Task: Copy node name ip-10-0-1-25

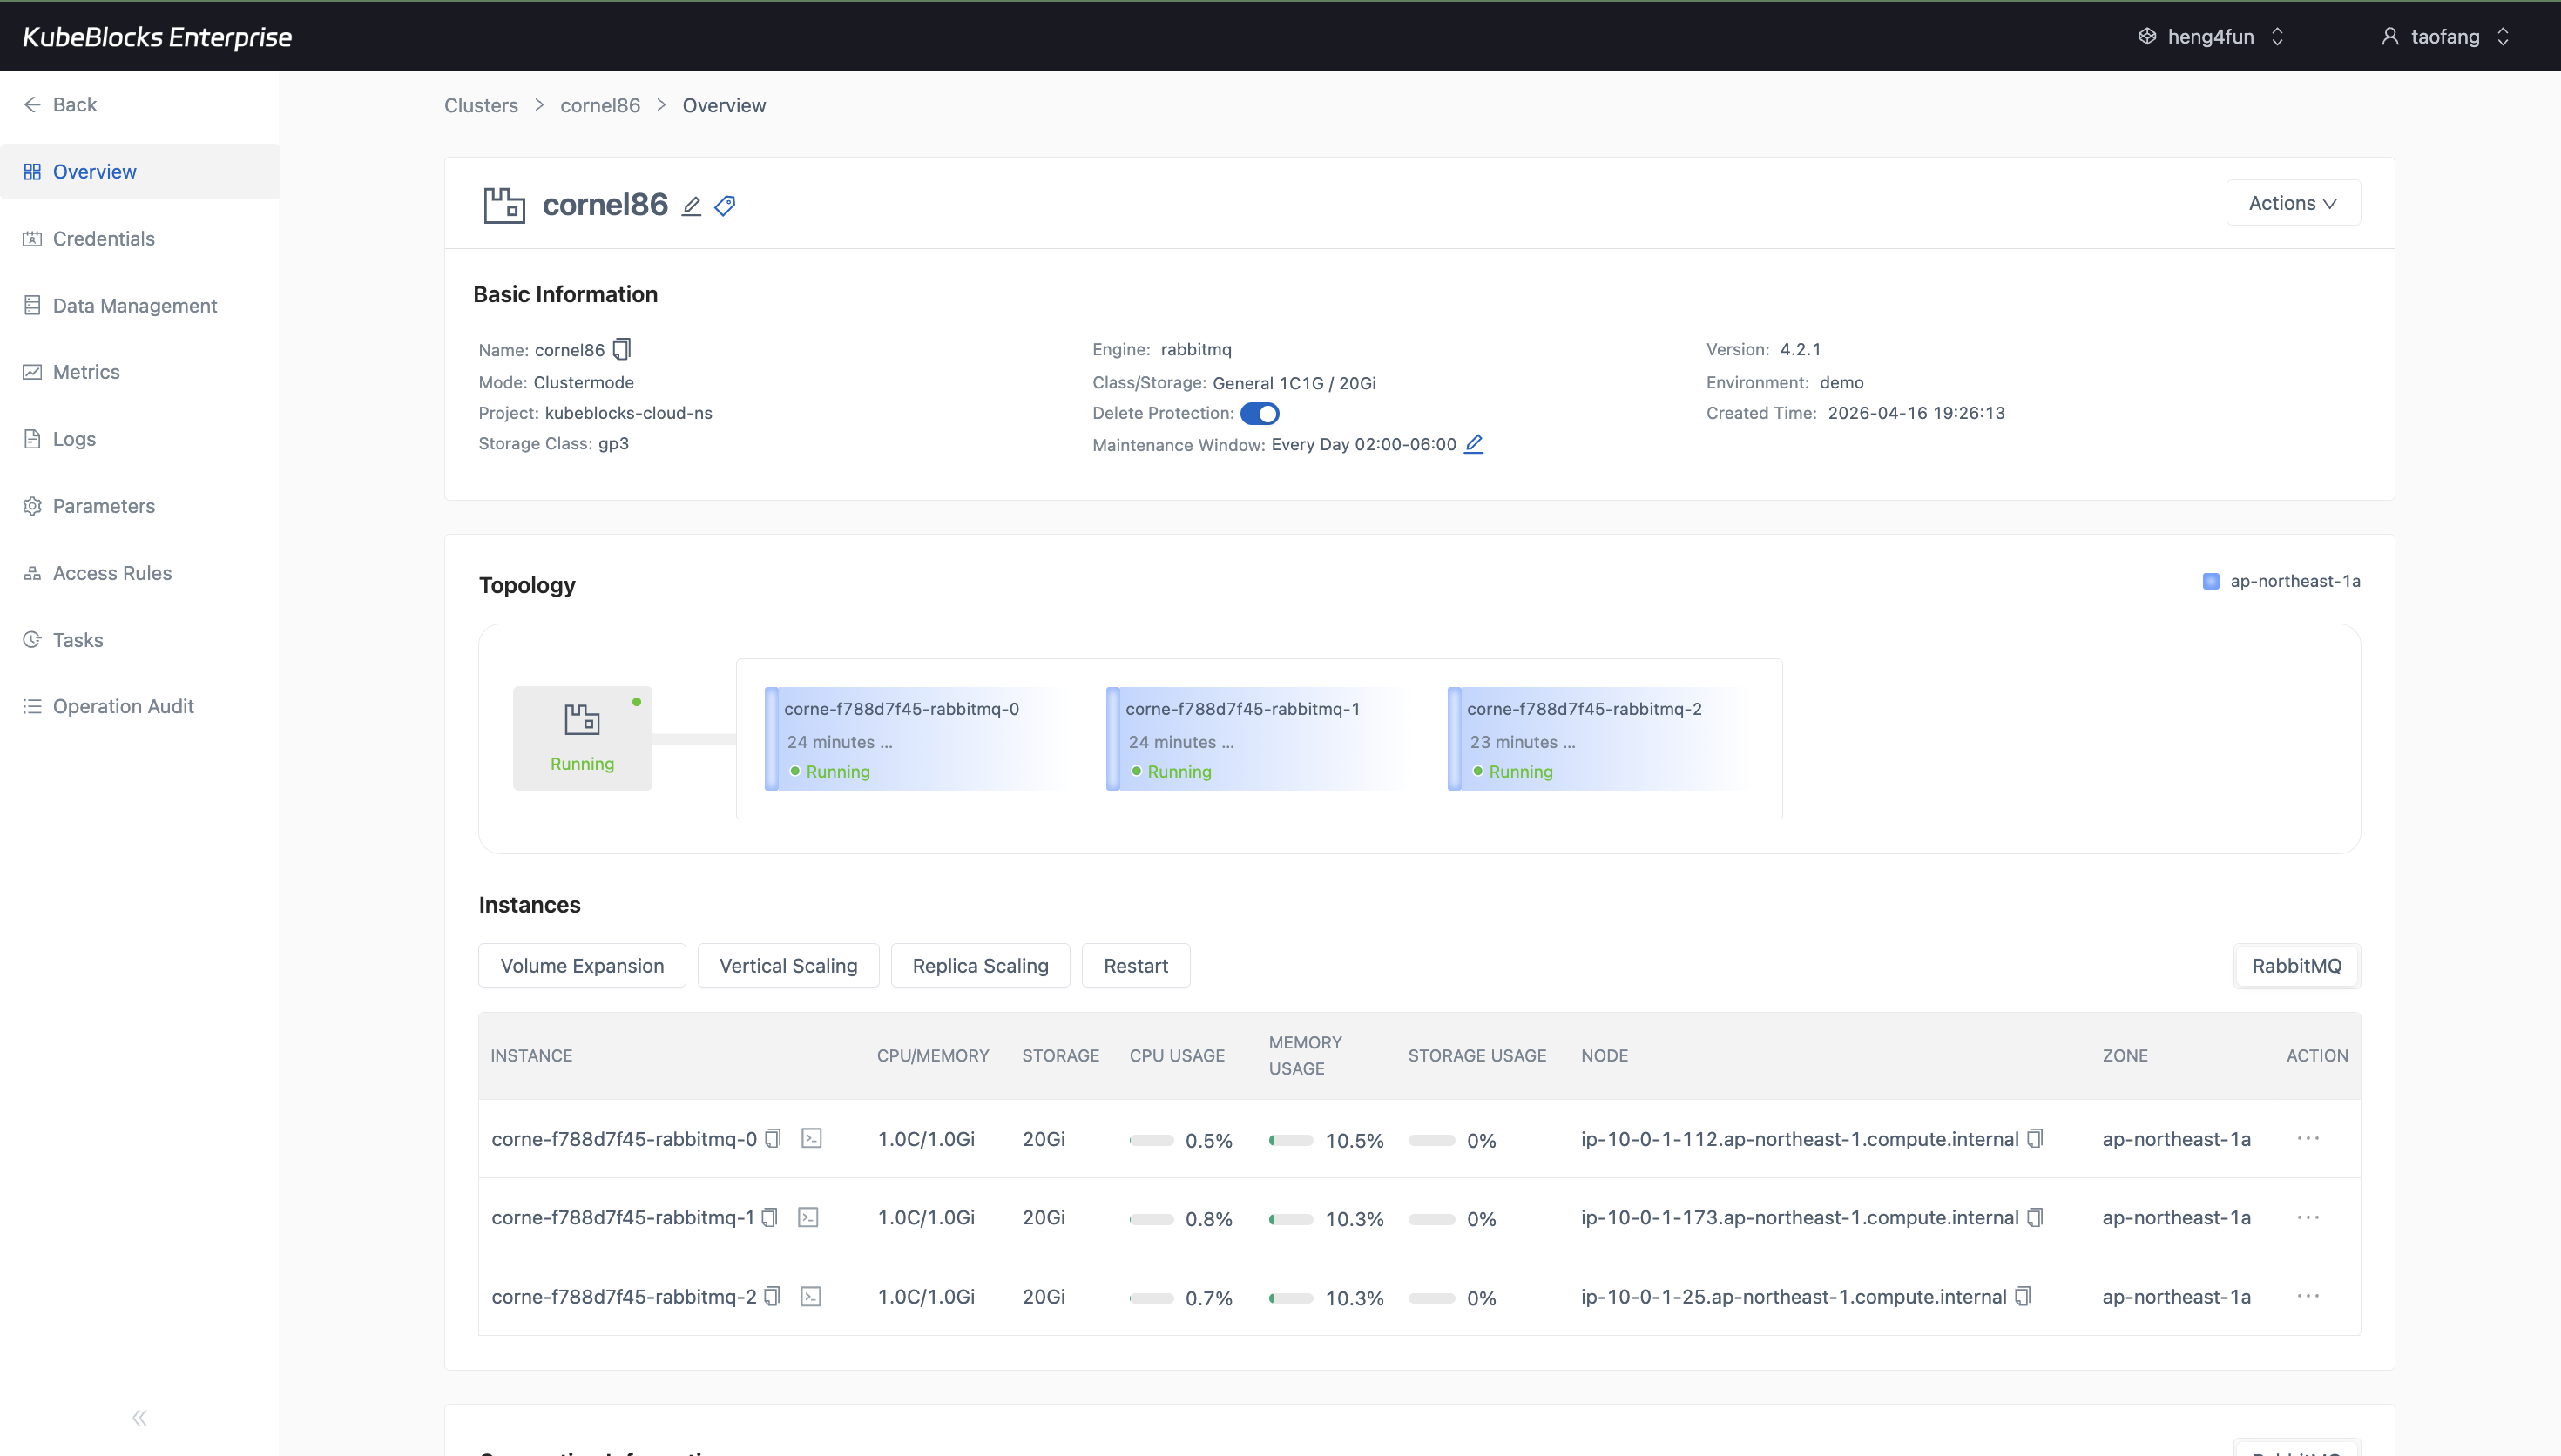Action: [x=2023, y=1297]
